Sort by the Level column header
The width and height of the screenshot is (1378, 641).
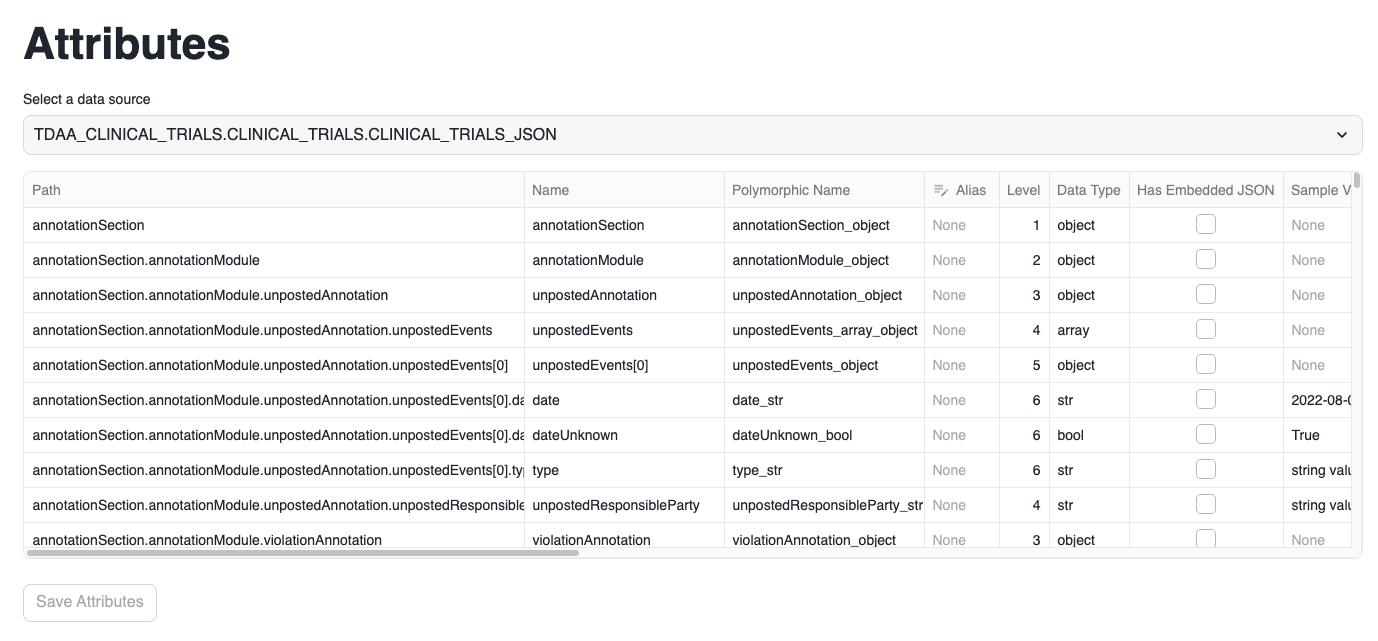click(x=1023, y=190)
